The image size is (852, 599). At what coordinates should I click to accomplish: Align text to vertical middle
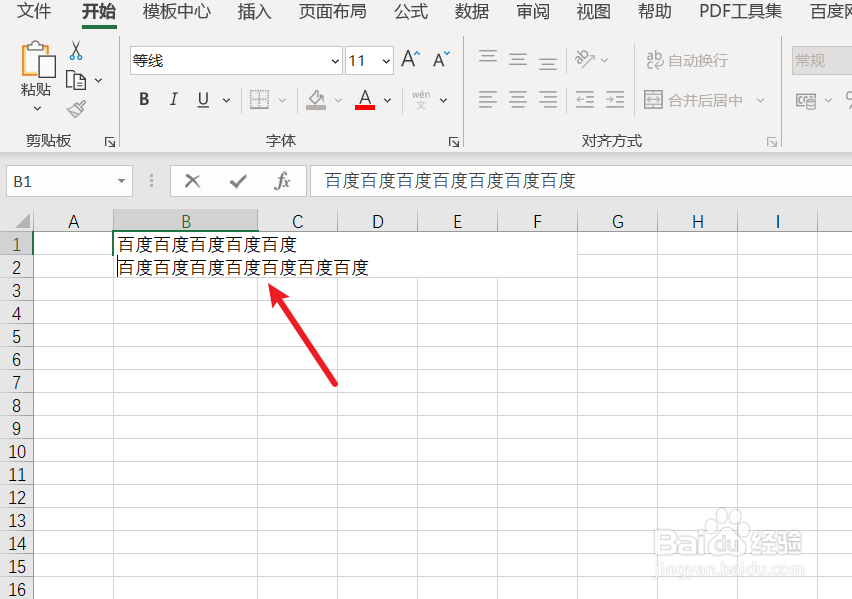coord(518,59)
